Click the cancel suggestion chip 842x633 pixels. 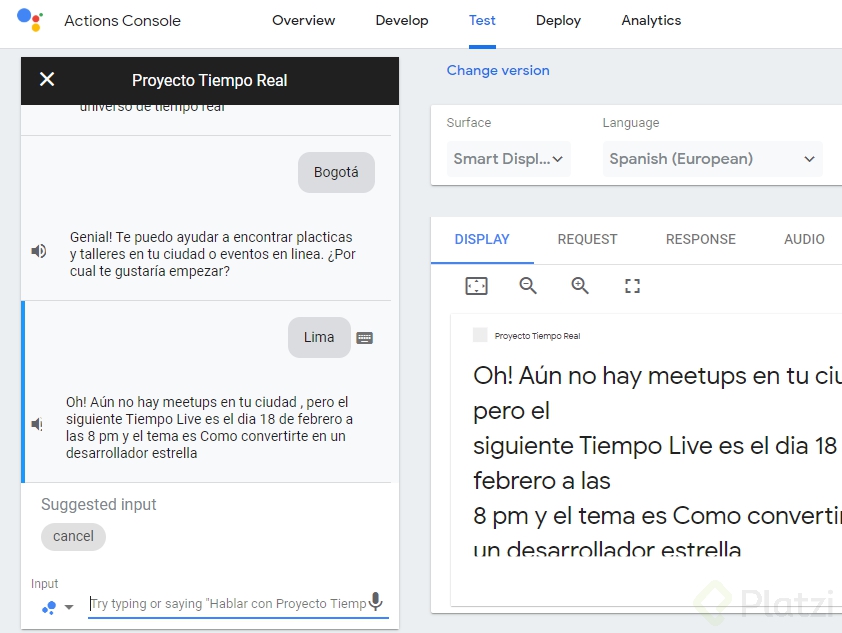click(x=73, y=536)
